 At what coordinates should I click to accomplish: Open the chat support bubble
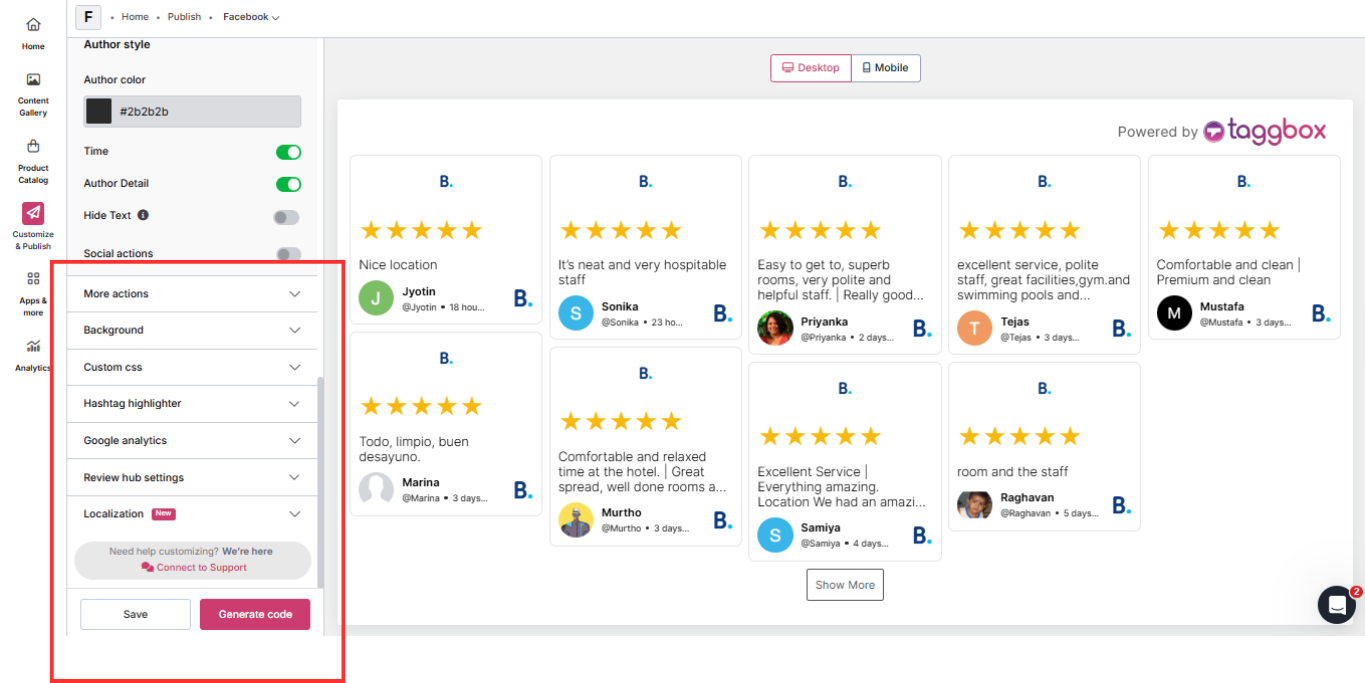(x=1336, y=605)
